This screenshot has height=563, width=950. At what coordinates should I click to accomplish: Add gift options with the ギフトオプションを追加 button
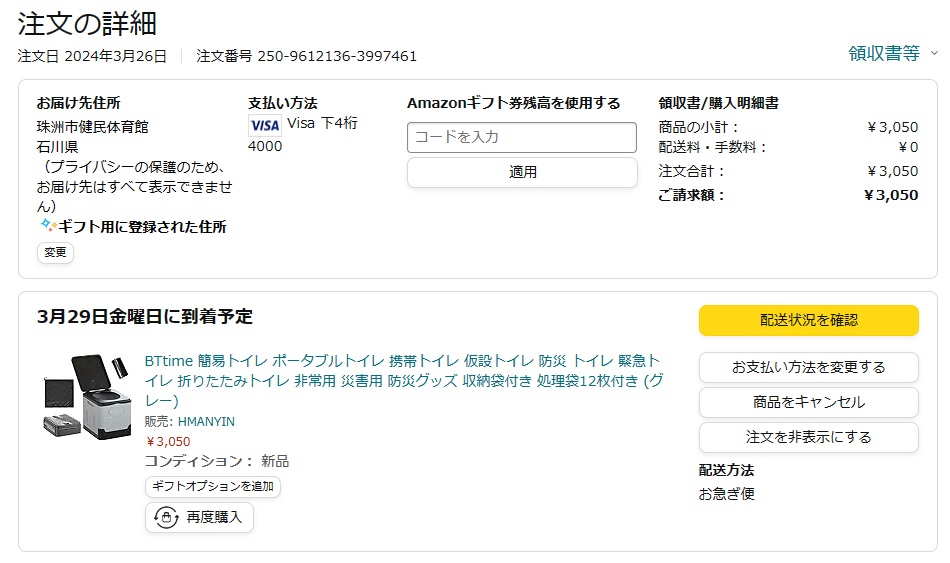(x=213, y=487)
